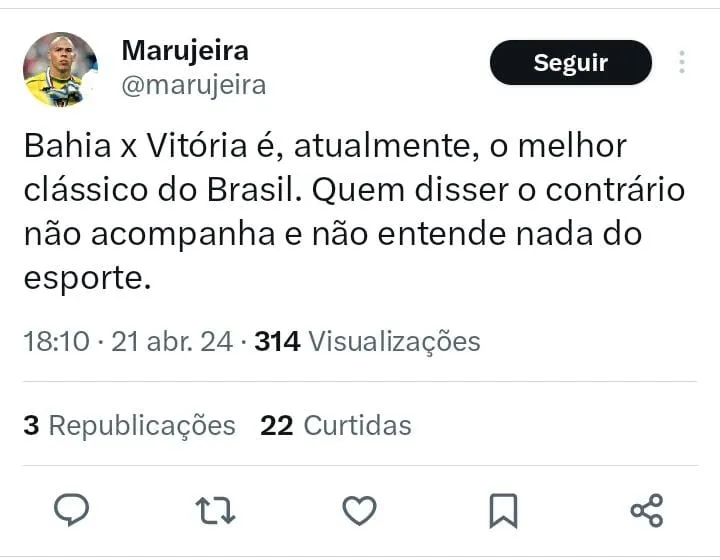Like the tweet with the heart icon
Screen dimensions: 720x560
point(359,511)
